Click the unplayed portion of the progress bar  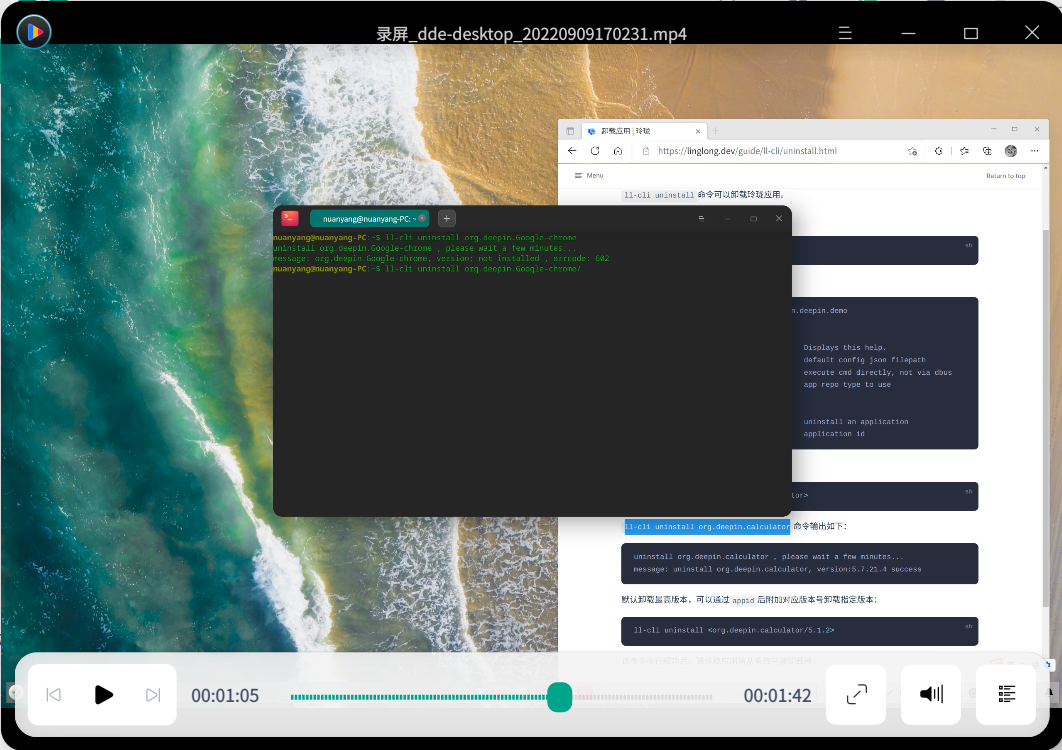click(640, 697)
